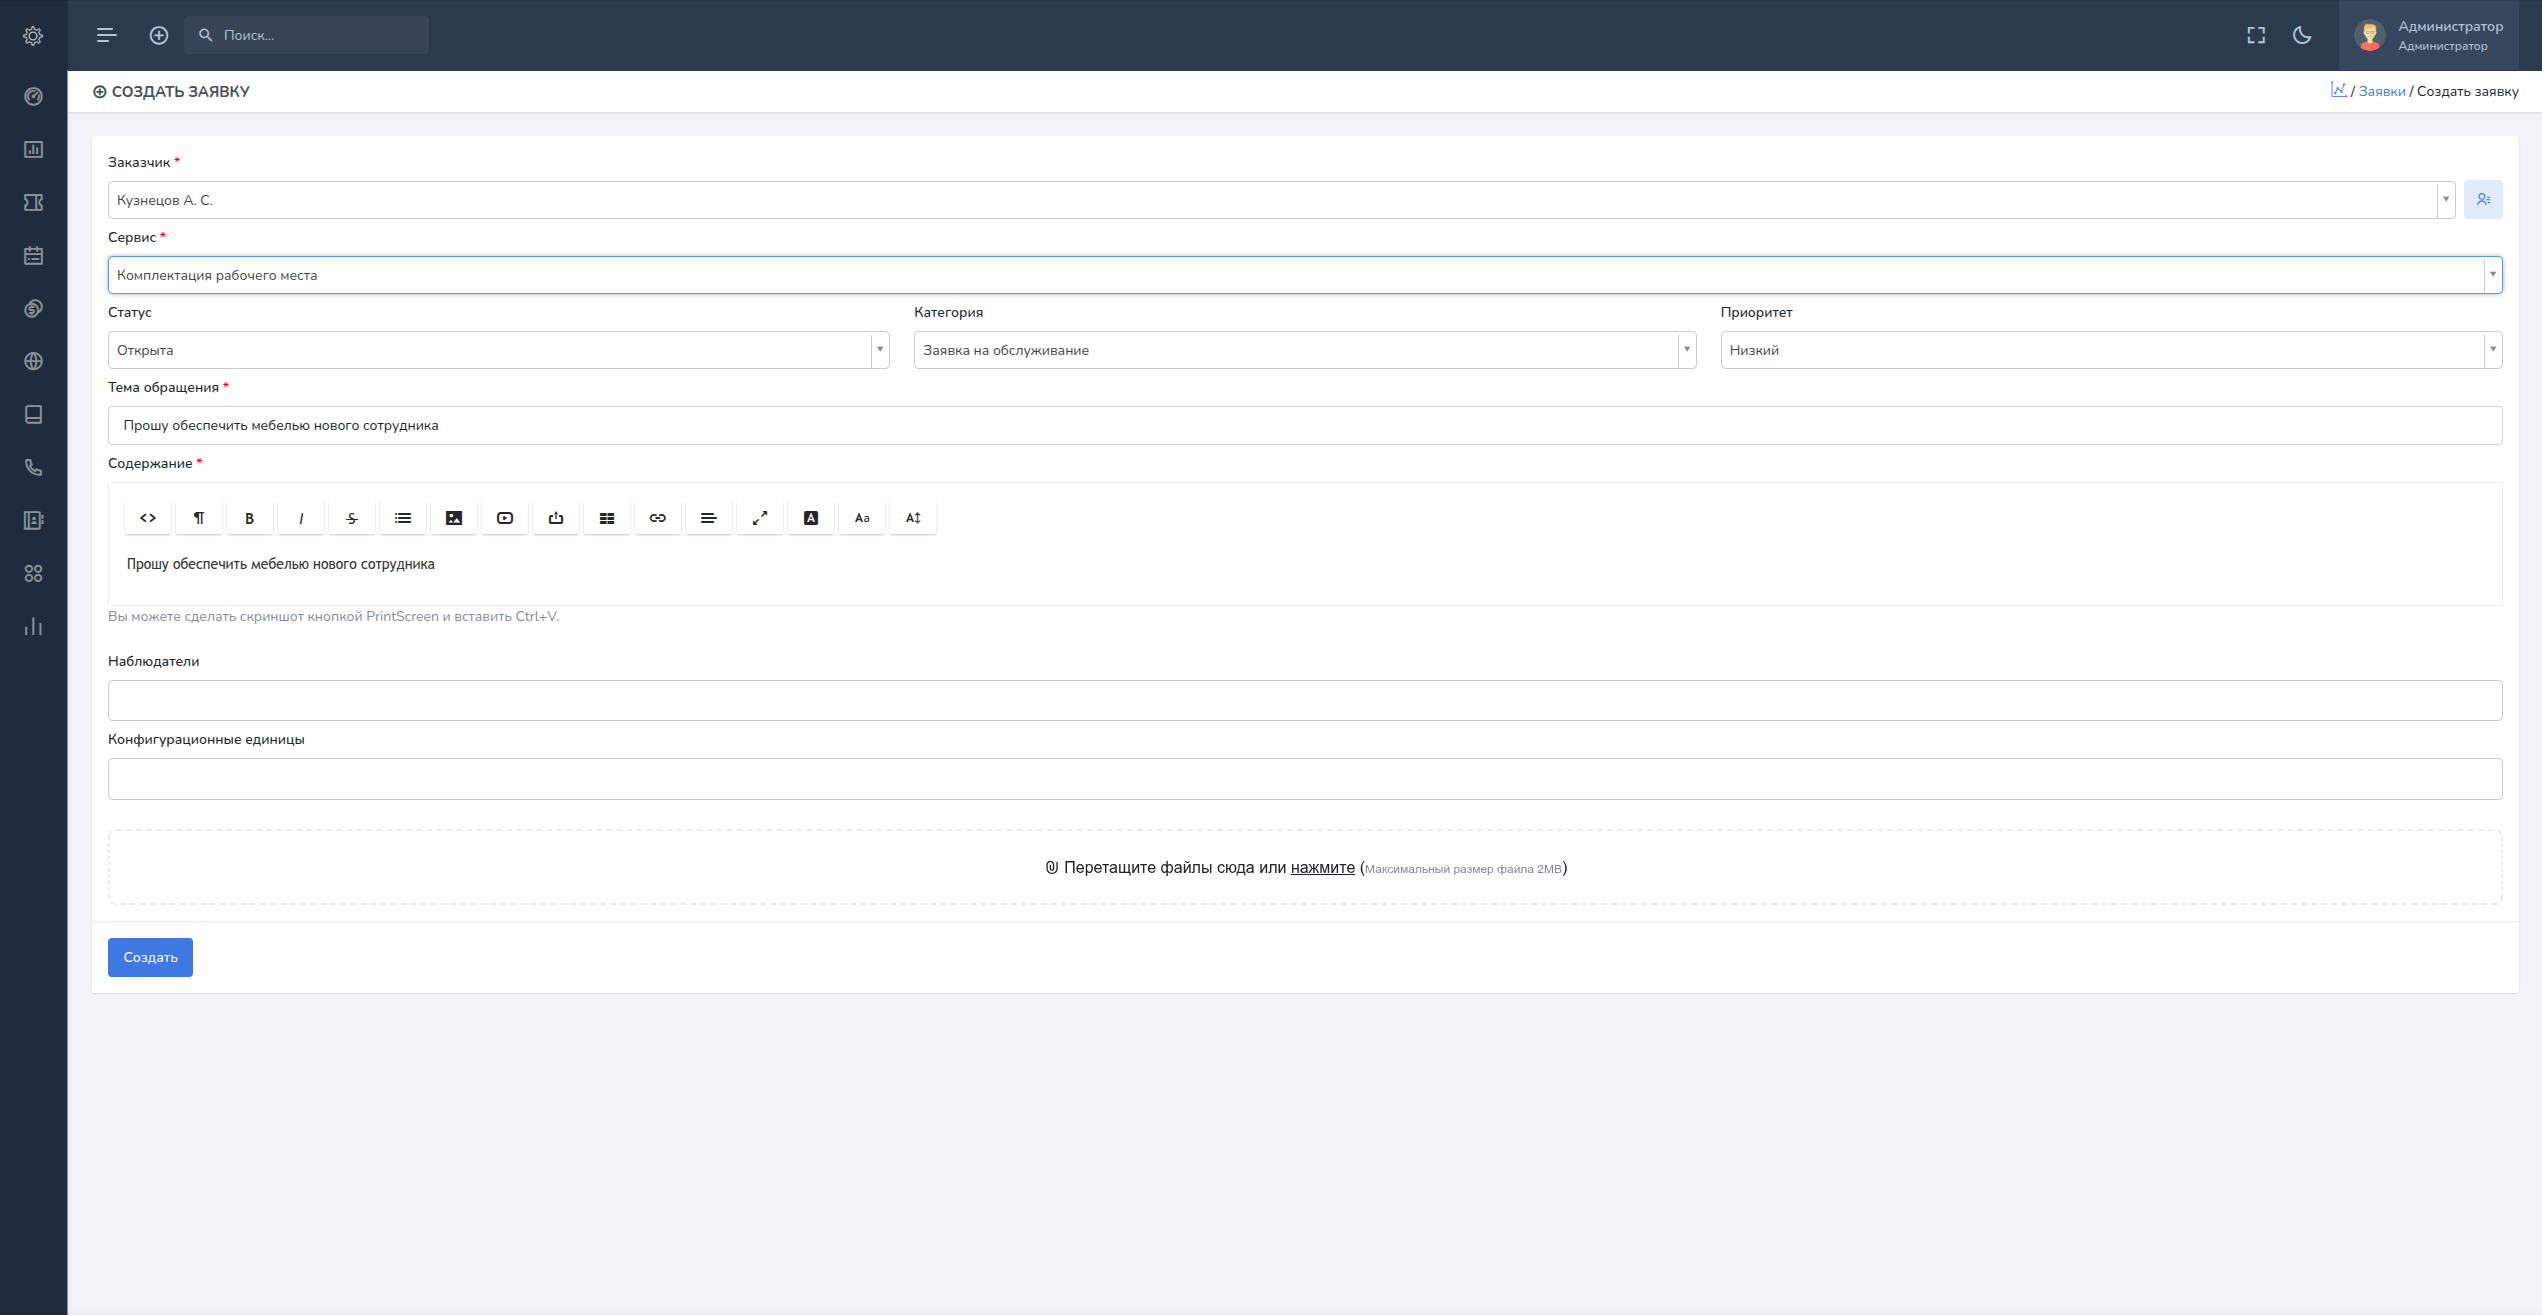Click the Создать button
The image size is (2542, 1315).
(x=150, y=957)
